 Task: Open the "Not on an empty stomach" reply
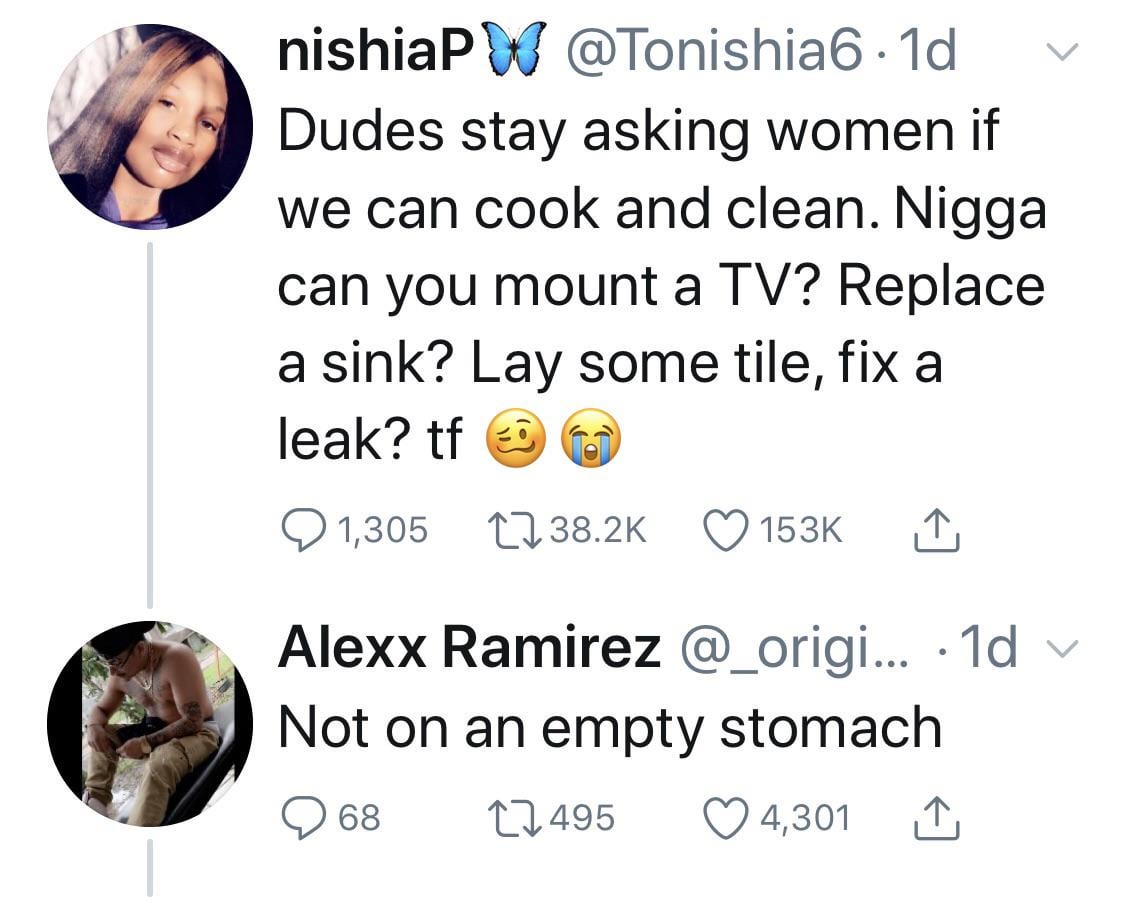(610, 727)
